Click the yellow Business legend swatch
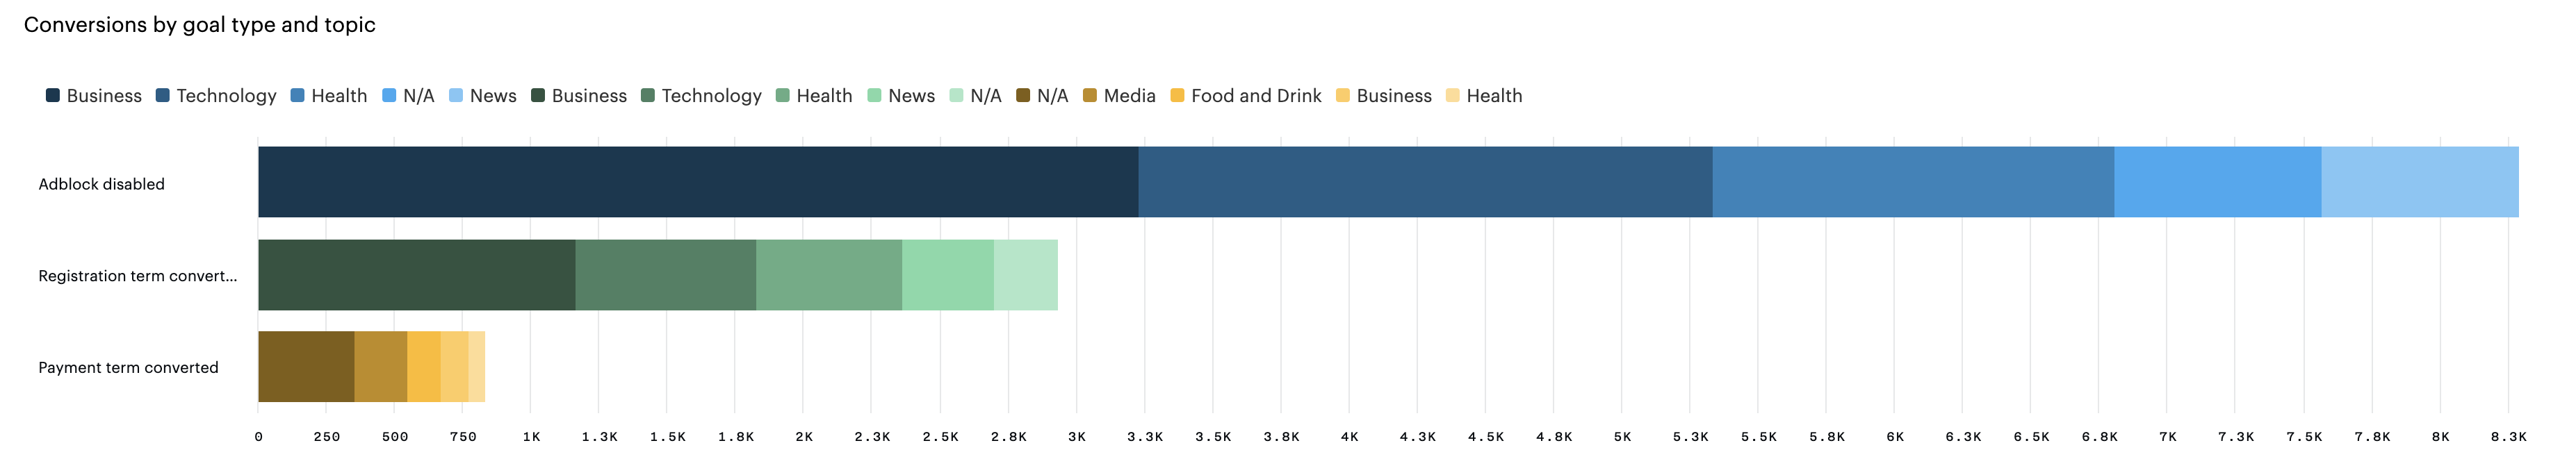The width and height of the screenshot is (2576, 475). tap(1343, 96)
